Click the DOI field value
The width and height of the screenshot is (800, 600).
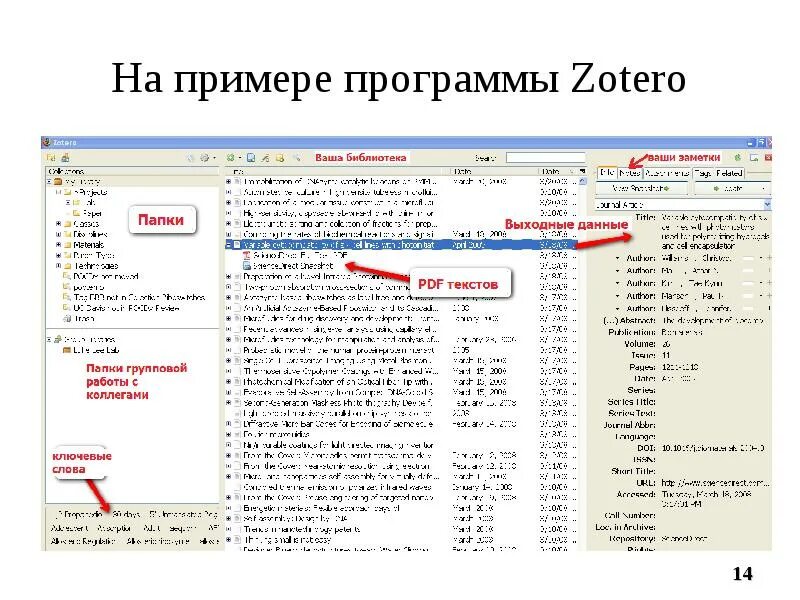pyautogui.click(x=713, y=448)
